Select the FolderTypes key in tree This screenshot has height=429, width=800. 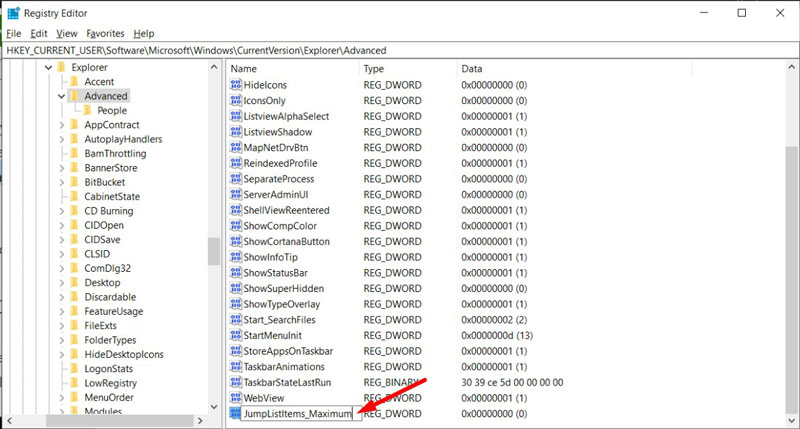pyautogui.click(x=110, y=340)
